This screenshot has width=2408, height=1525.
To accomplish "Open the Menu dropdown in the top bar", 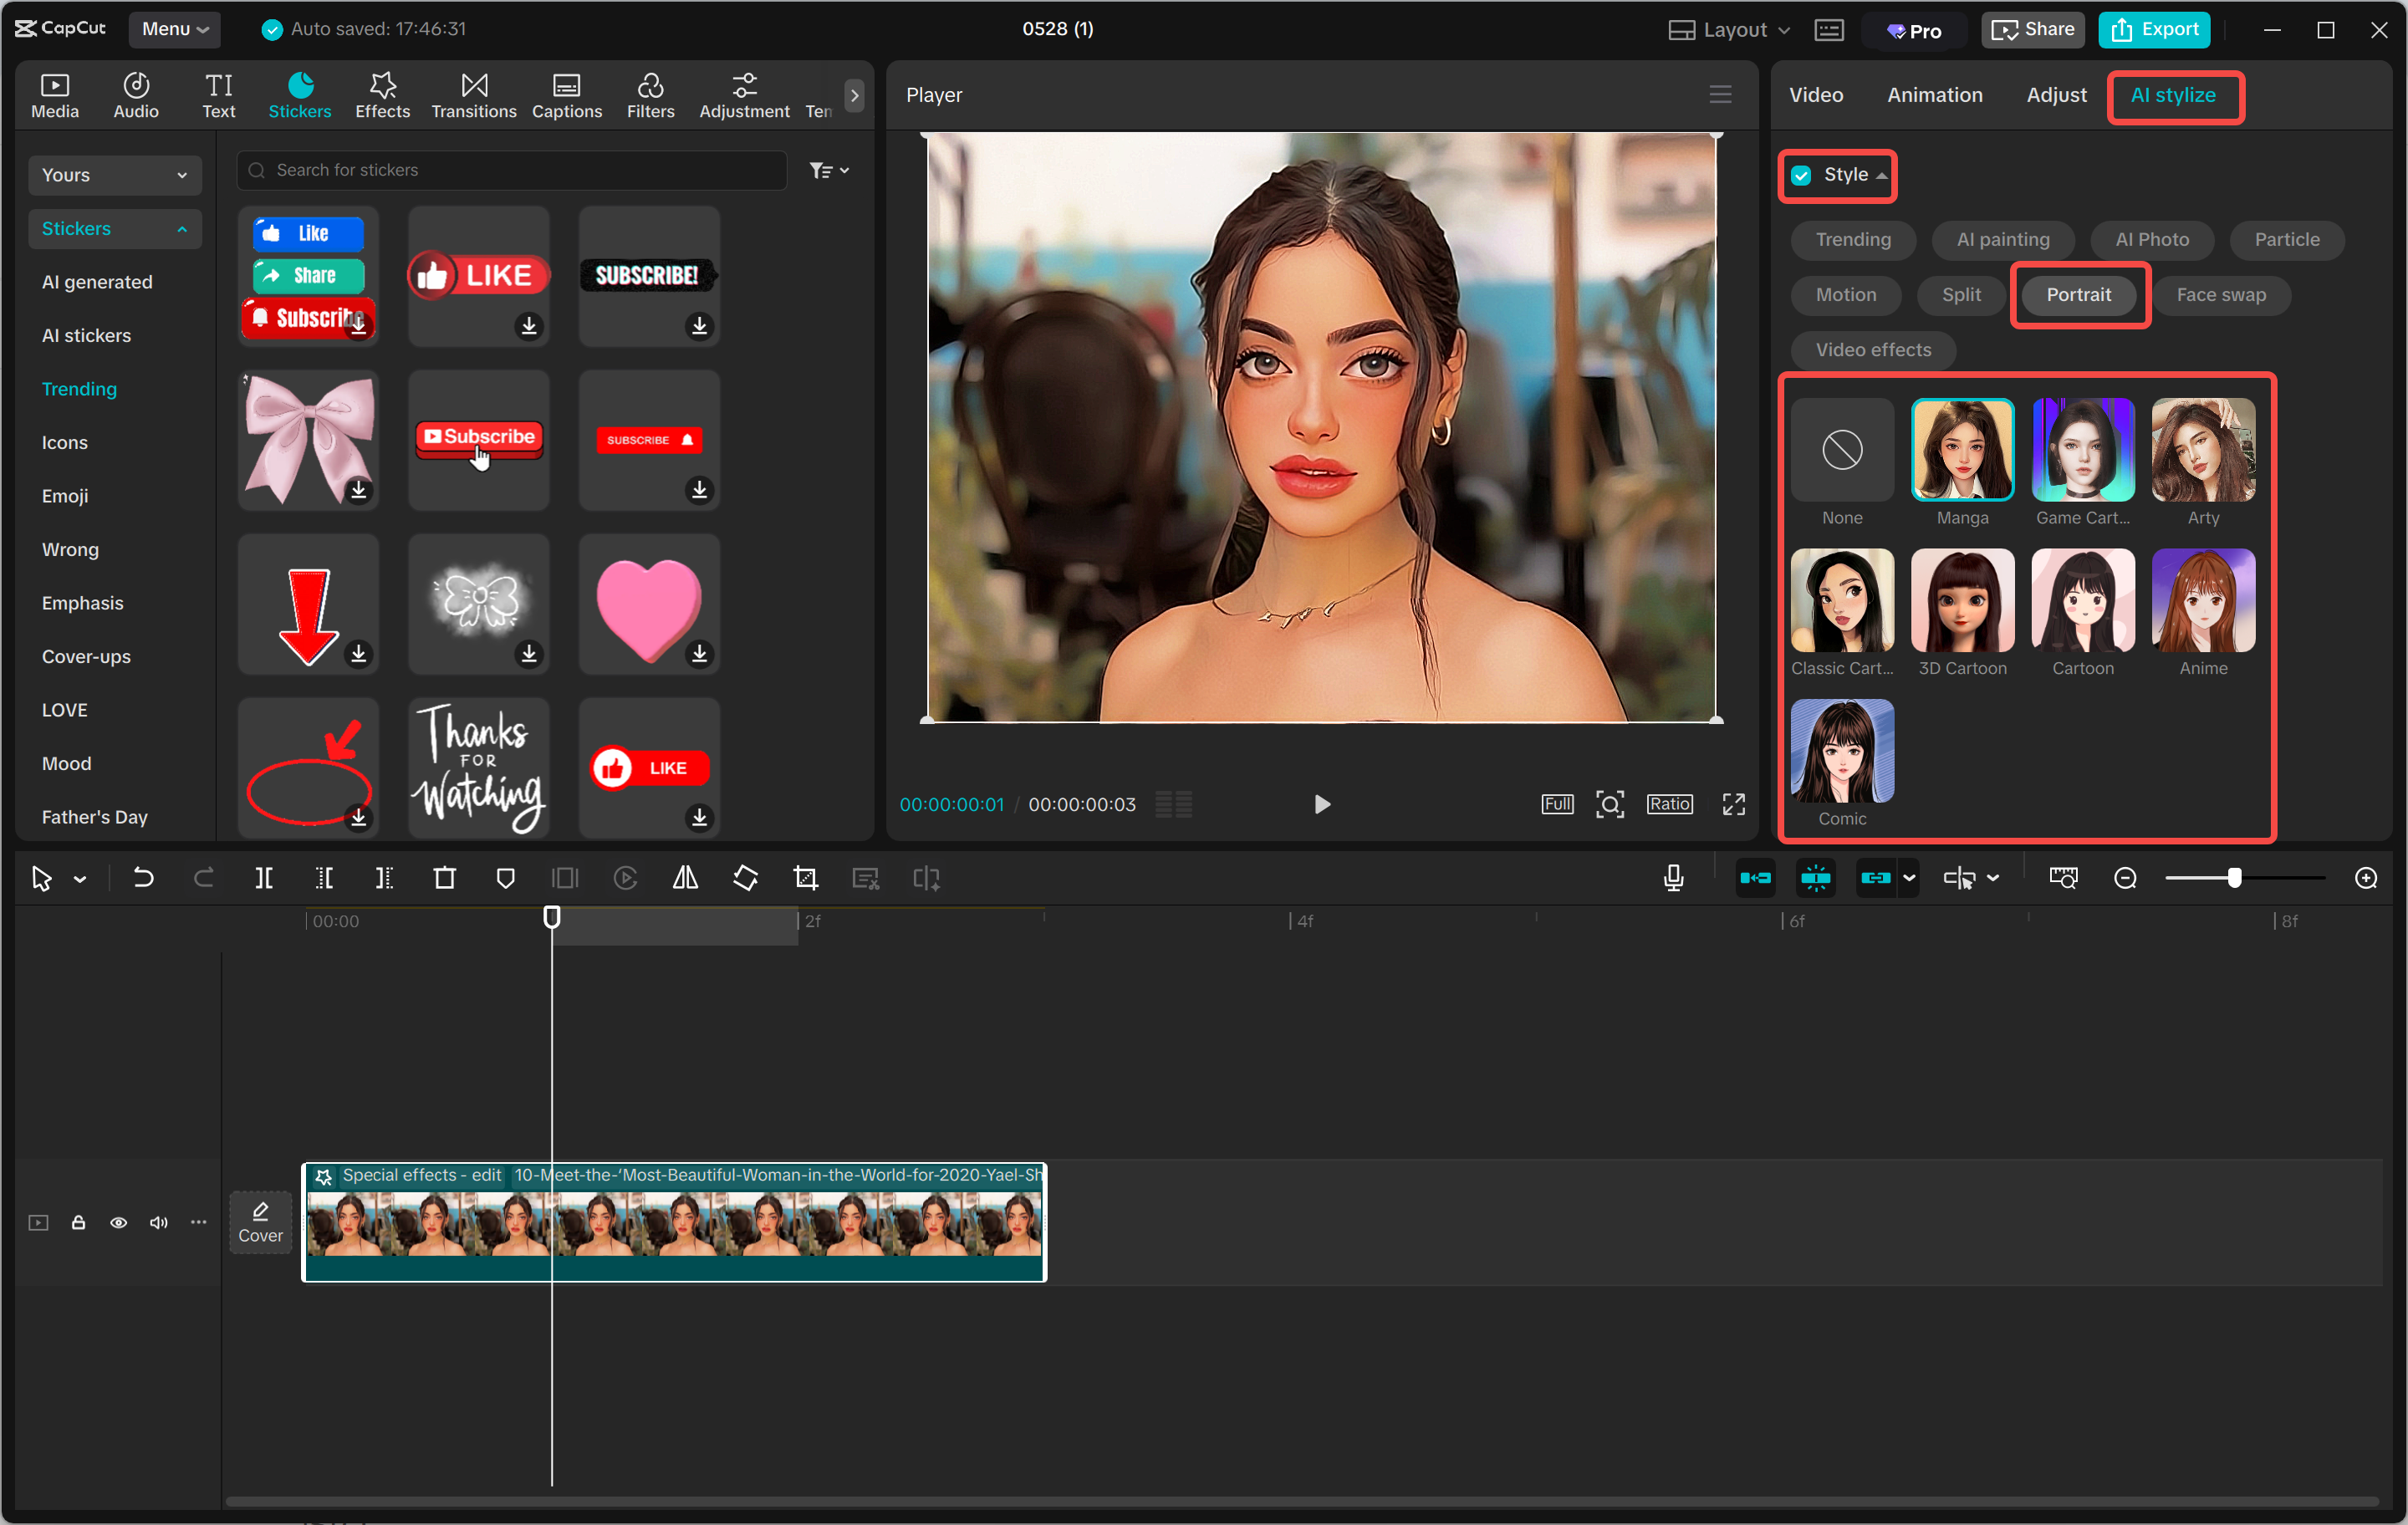I will click(x=174, y=29).
